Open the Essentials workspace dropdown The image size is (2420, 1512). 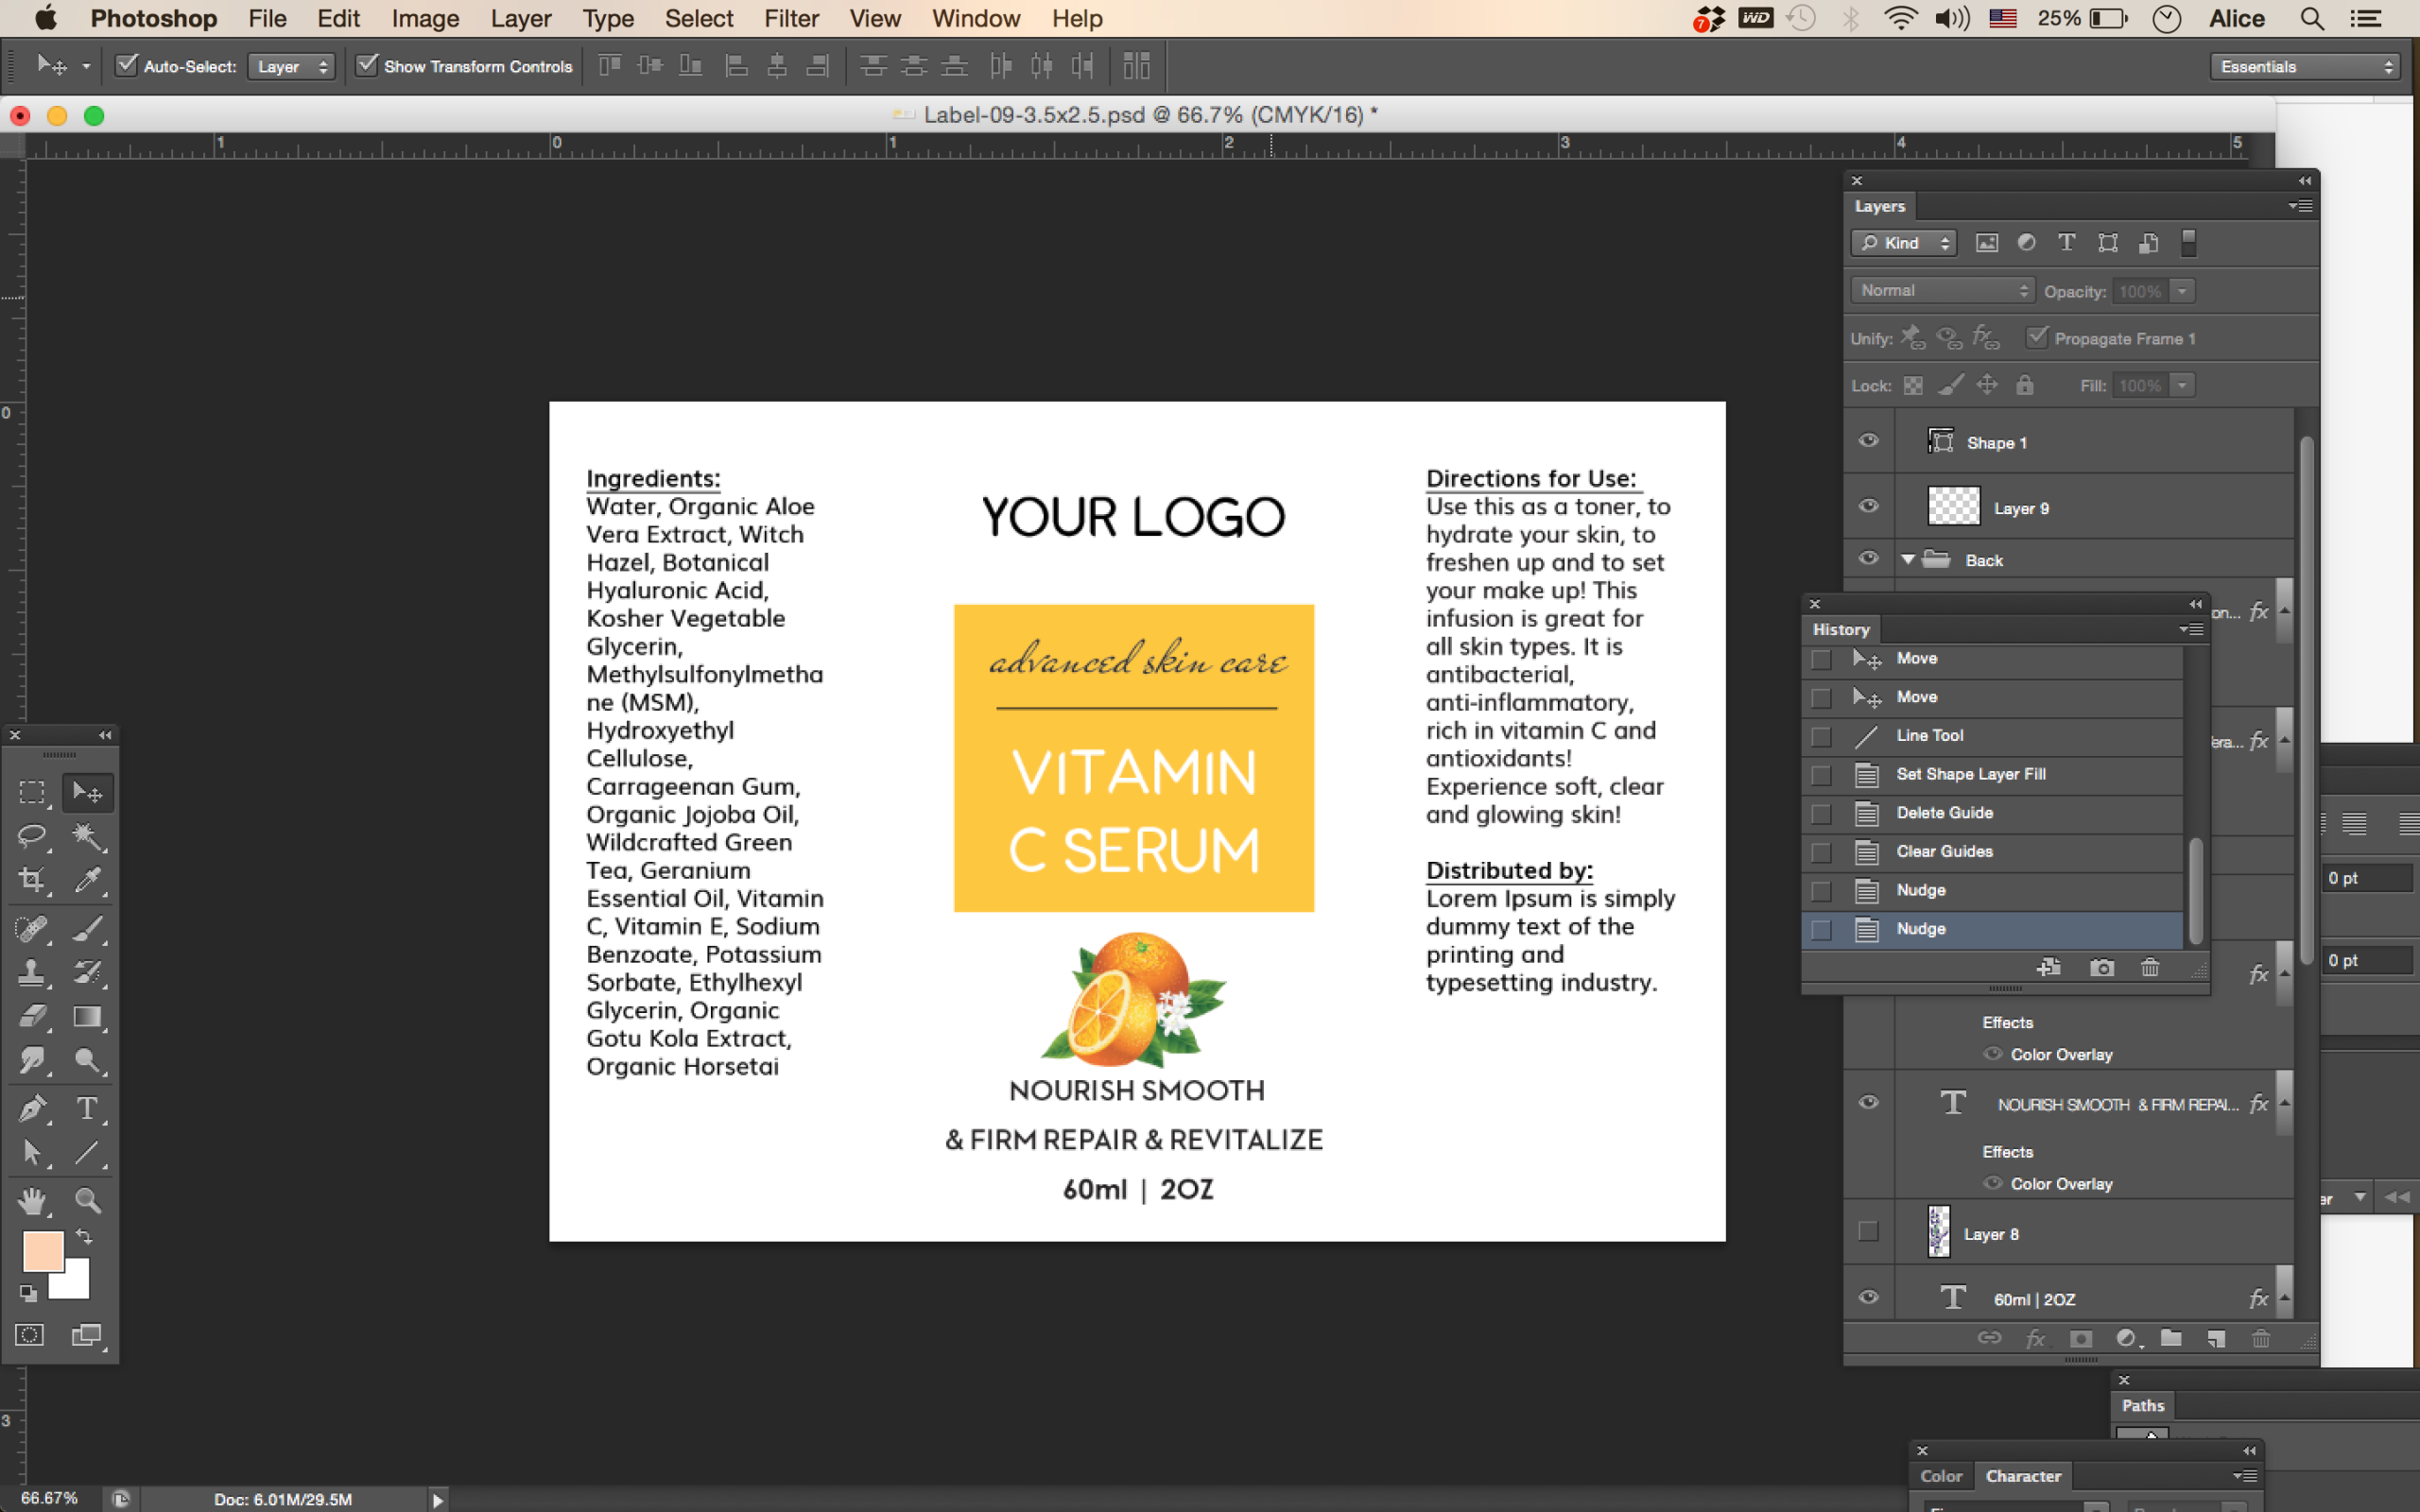[x=2305, y=66]
